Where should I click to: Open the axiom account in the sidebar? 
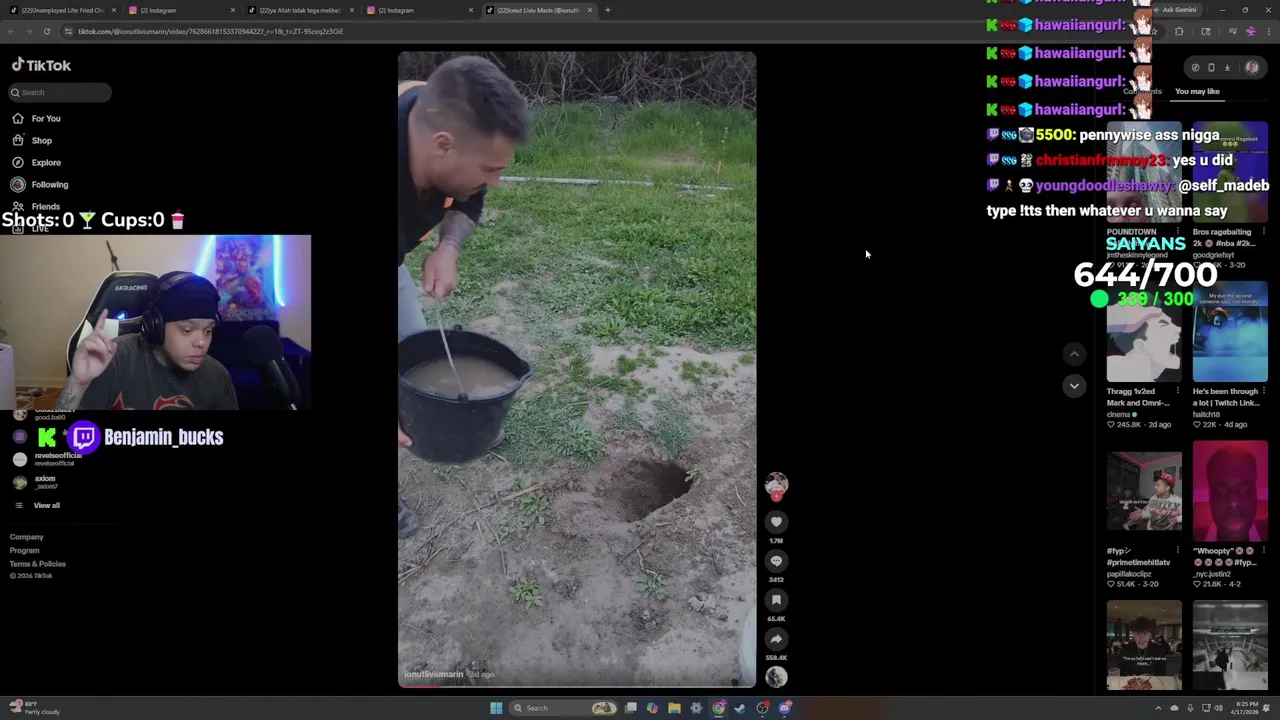pos(38,482)
